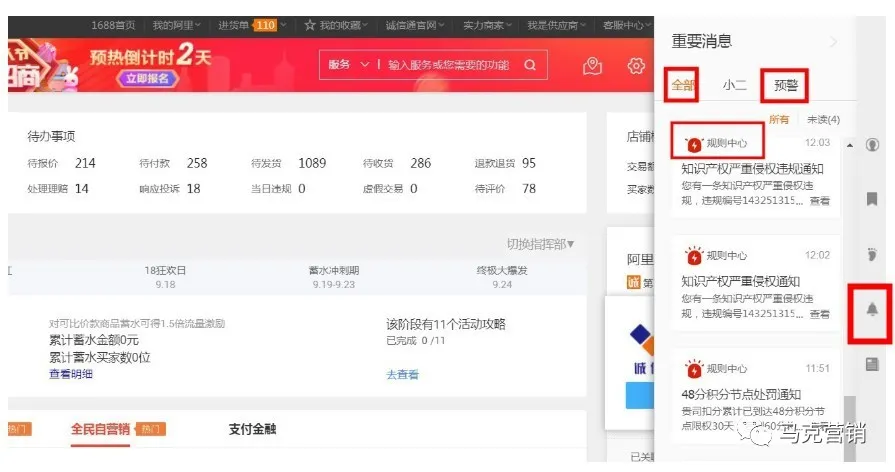
Task: Expand the 我是供应商 dropdown
Action: [x=583, y=25]
